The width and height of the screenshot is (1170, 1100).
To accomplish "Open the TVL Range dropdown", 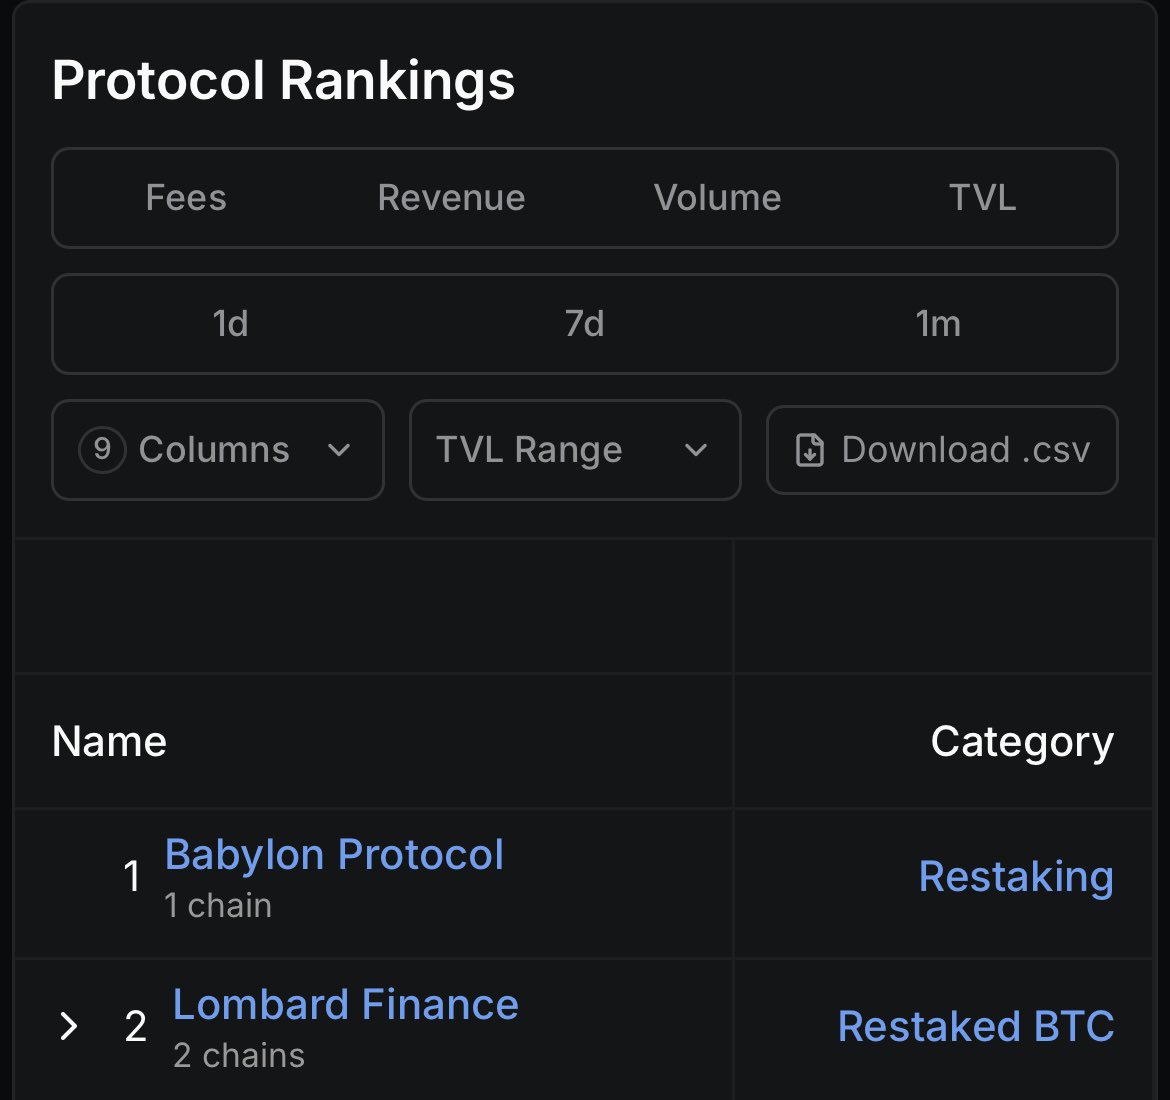I will pos(575,450).
